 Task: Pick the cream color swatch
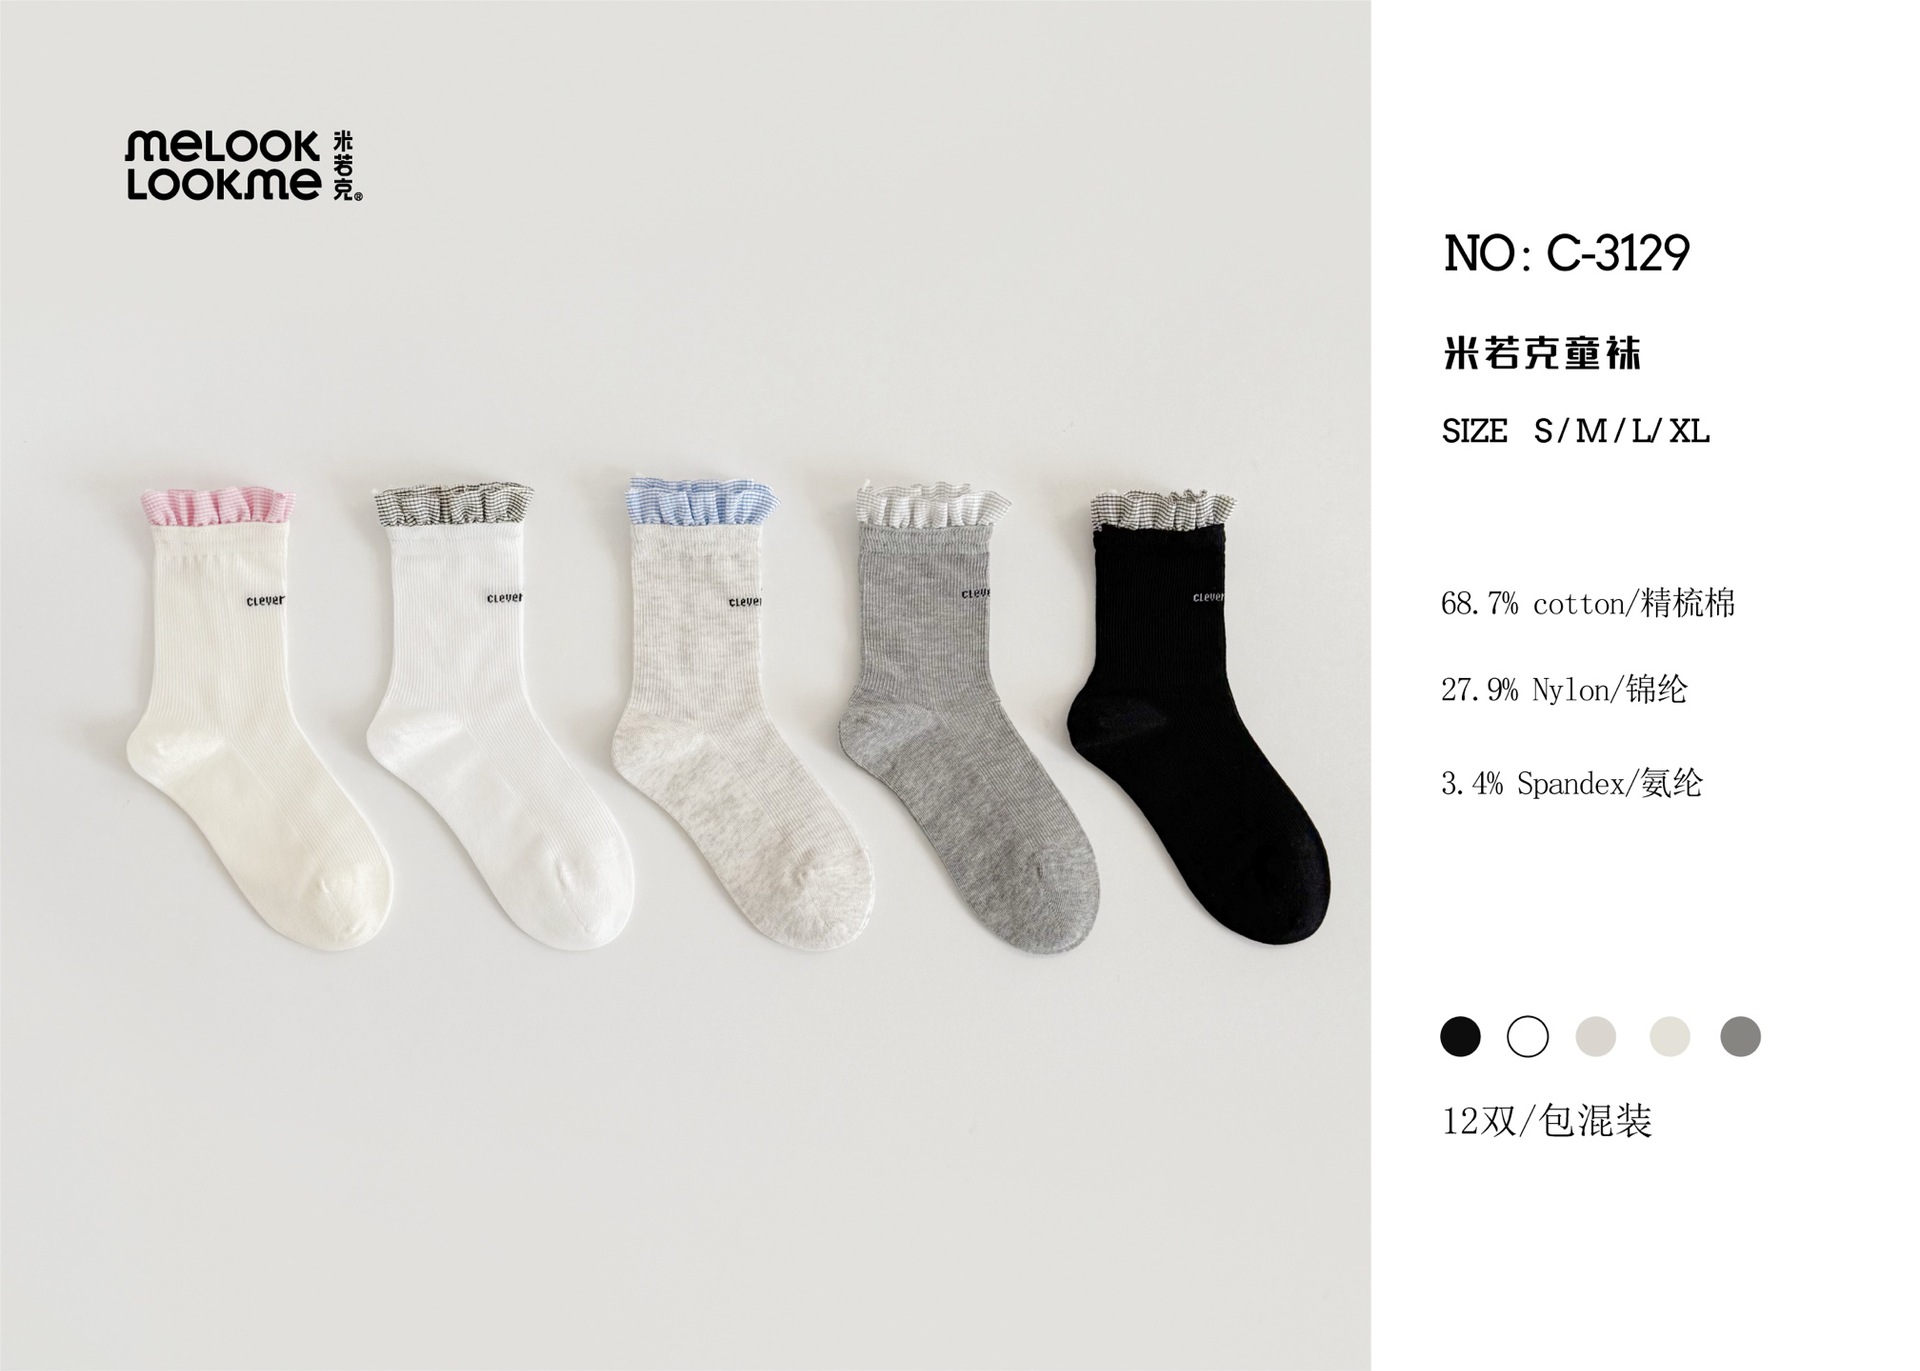1669,1036
